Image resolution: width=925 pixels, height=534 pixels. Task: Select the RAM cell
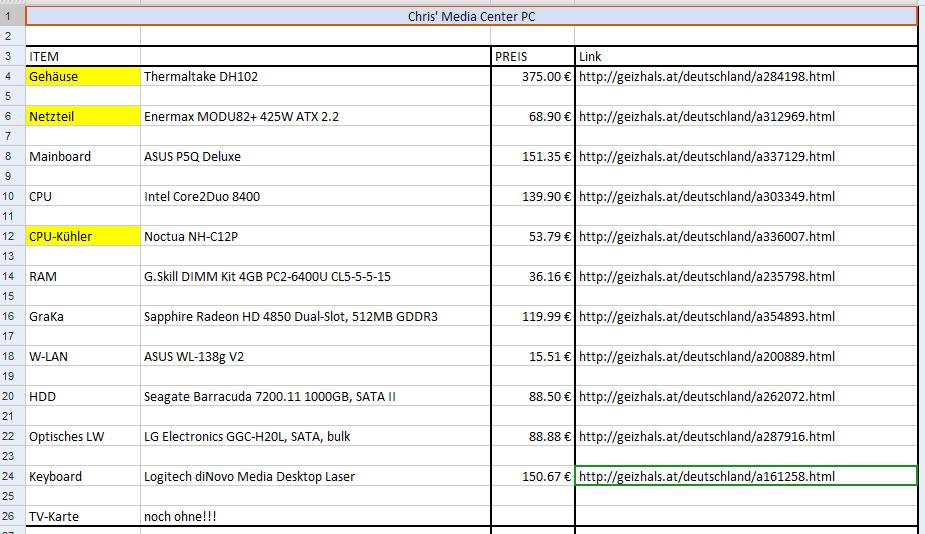click(x=83, y=277)
